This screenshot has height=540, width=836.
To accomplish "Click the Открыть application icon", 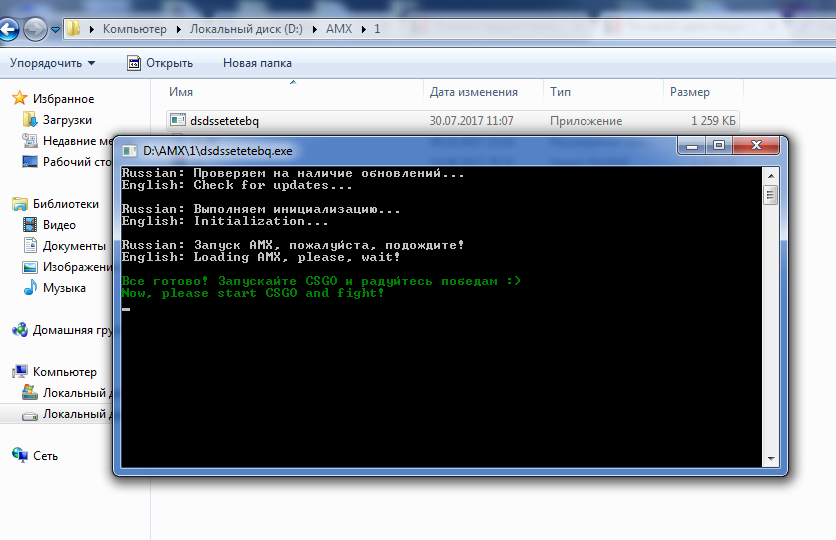I will coord(134,63).
